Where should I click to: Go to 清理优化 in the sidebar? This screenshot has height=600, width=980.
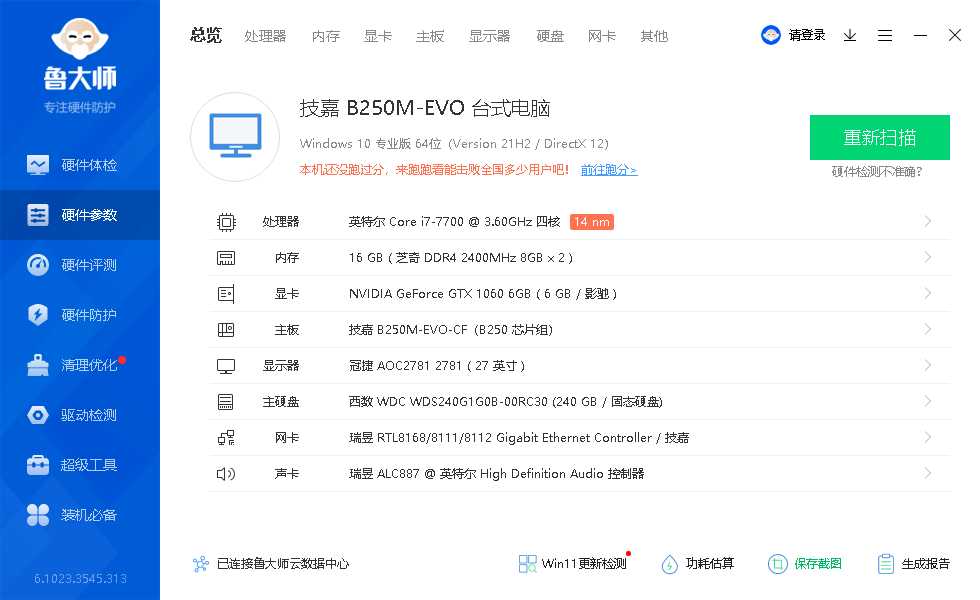click(x=80, y=365)
